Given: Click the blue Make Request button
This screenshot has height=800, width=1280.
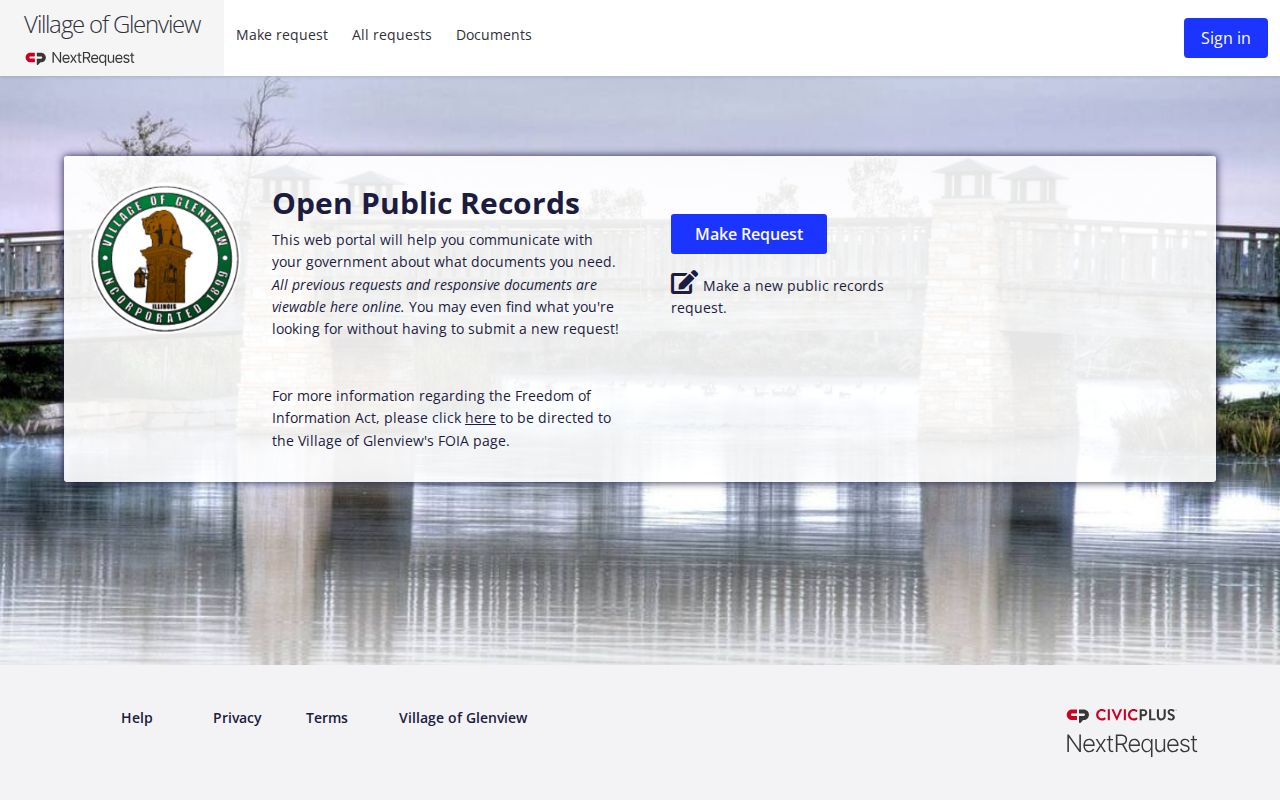Looking at the screenshot, I should tap(749, 234).
